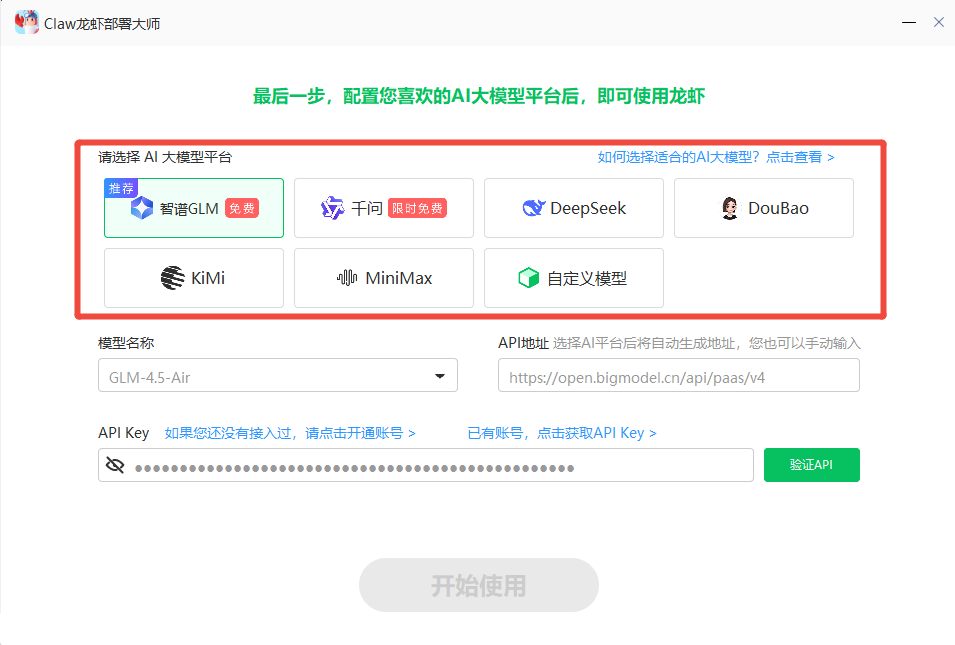This screenshot has height=645, width=955.
Task: Select the 智谱GLM platform card
Action: (x=193, y=207)
